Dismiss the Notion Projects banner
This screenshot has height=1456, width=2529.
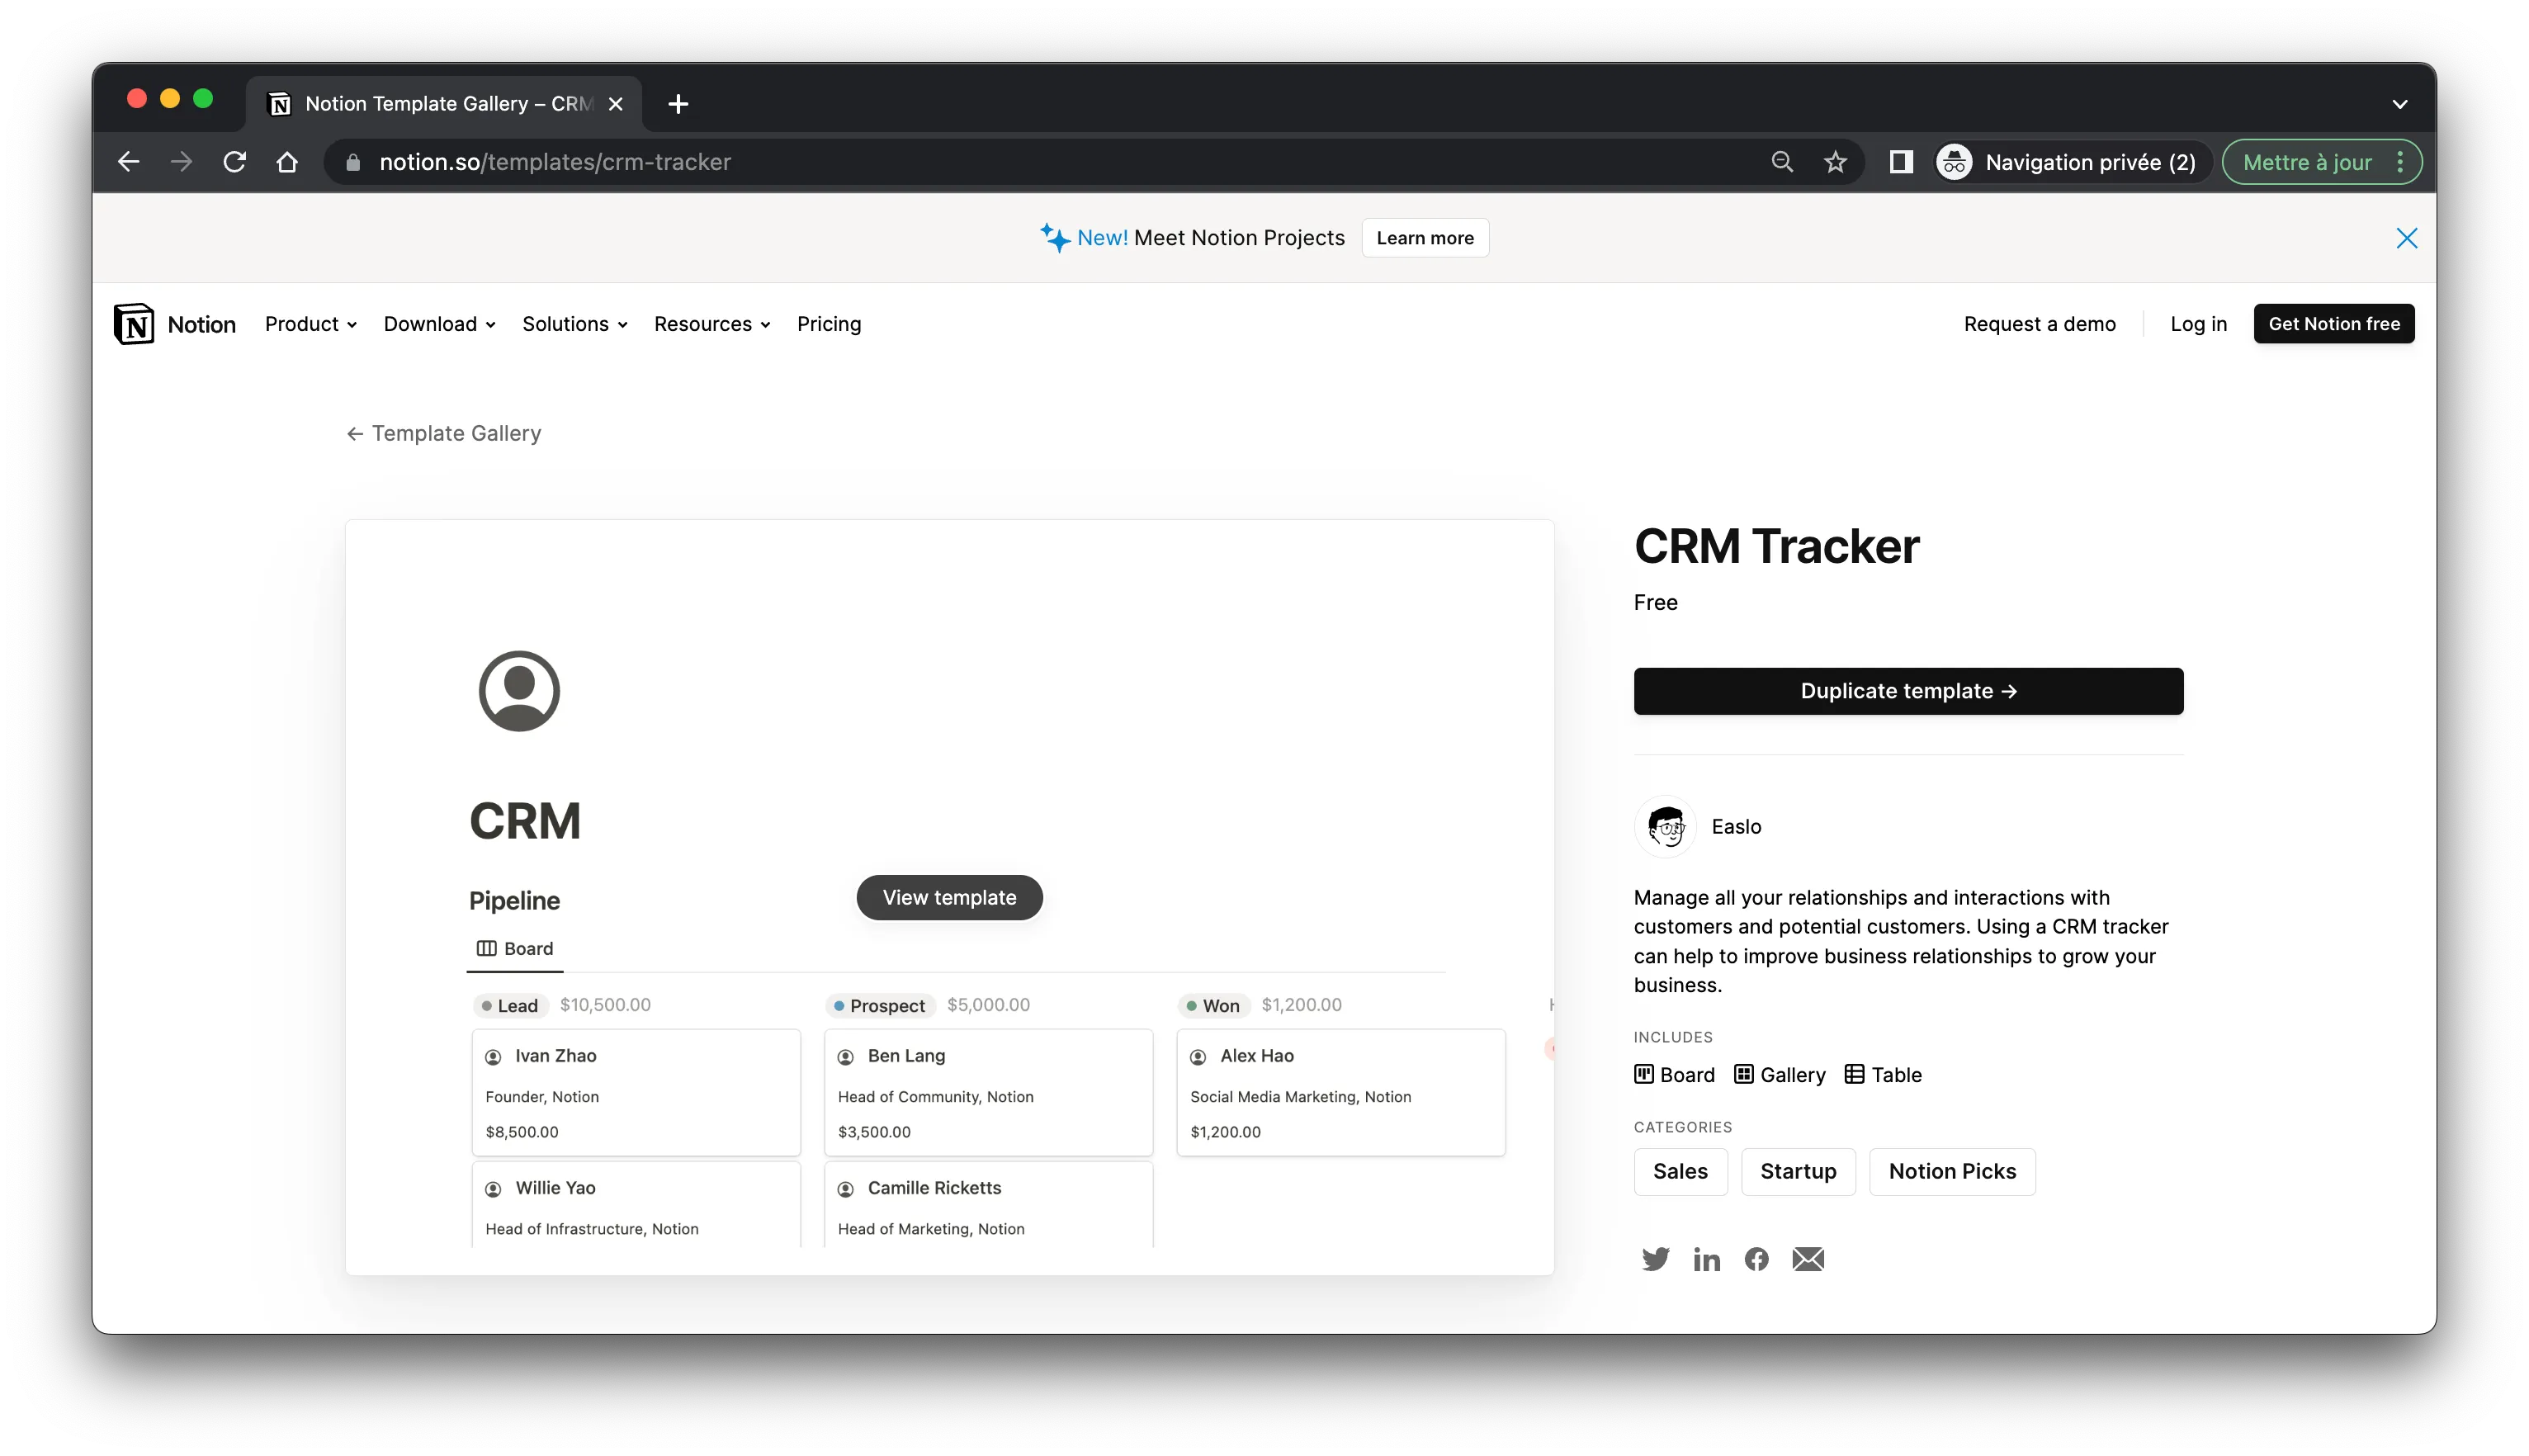2407,238
